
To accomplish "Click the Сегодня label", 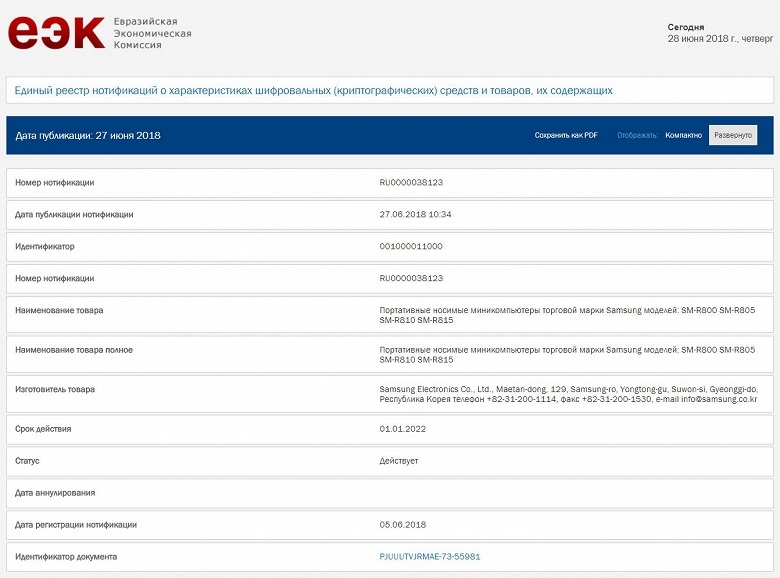I will (x=685, y=27).
